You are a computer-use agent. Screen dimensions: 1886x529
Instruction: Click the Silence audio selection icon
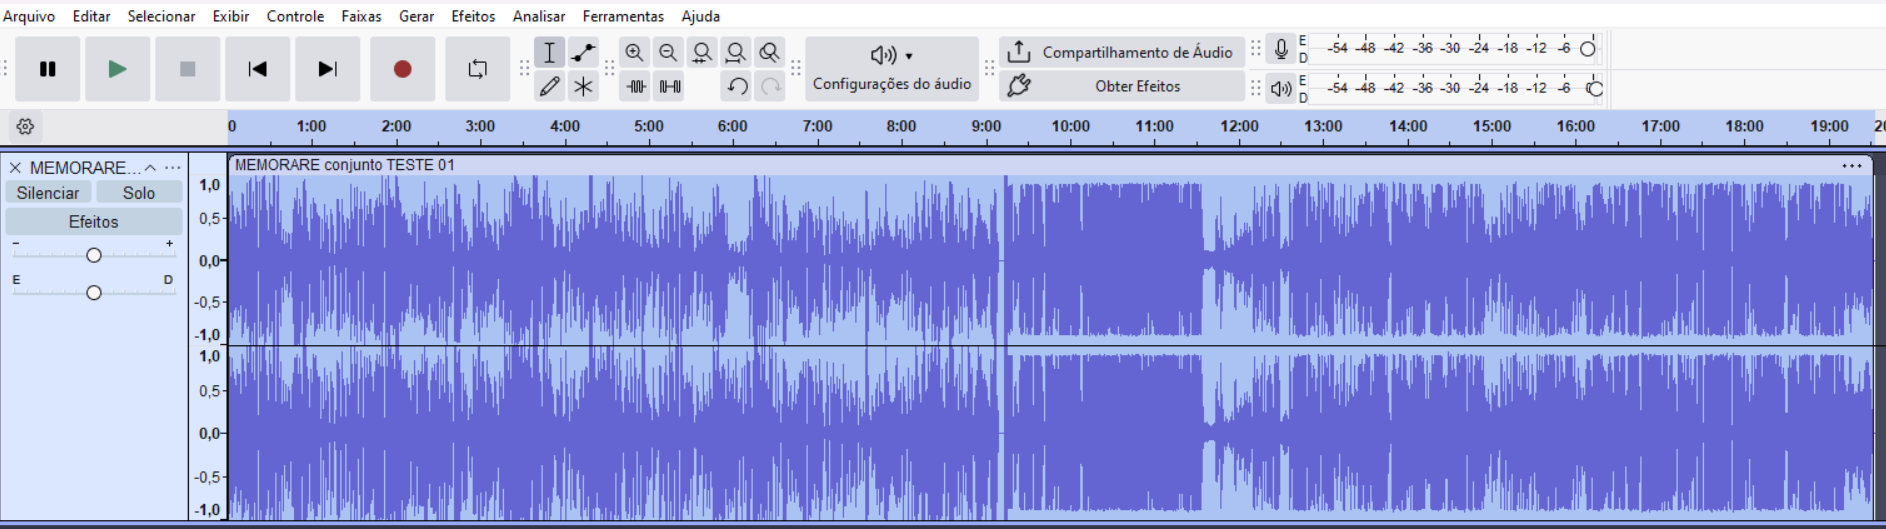point(670,87)
